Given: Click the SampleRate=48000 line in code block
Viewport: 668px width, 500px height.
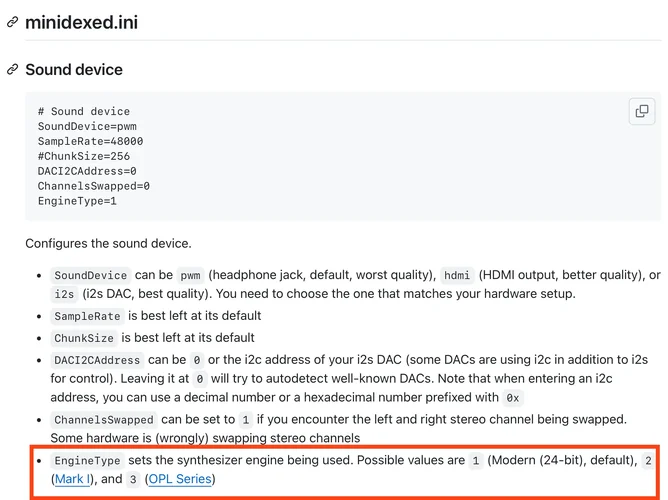Looking at the screenshot, I should pos(91,141).
